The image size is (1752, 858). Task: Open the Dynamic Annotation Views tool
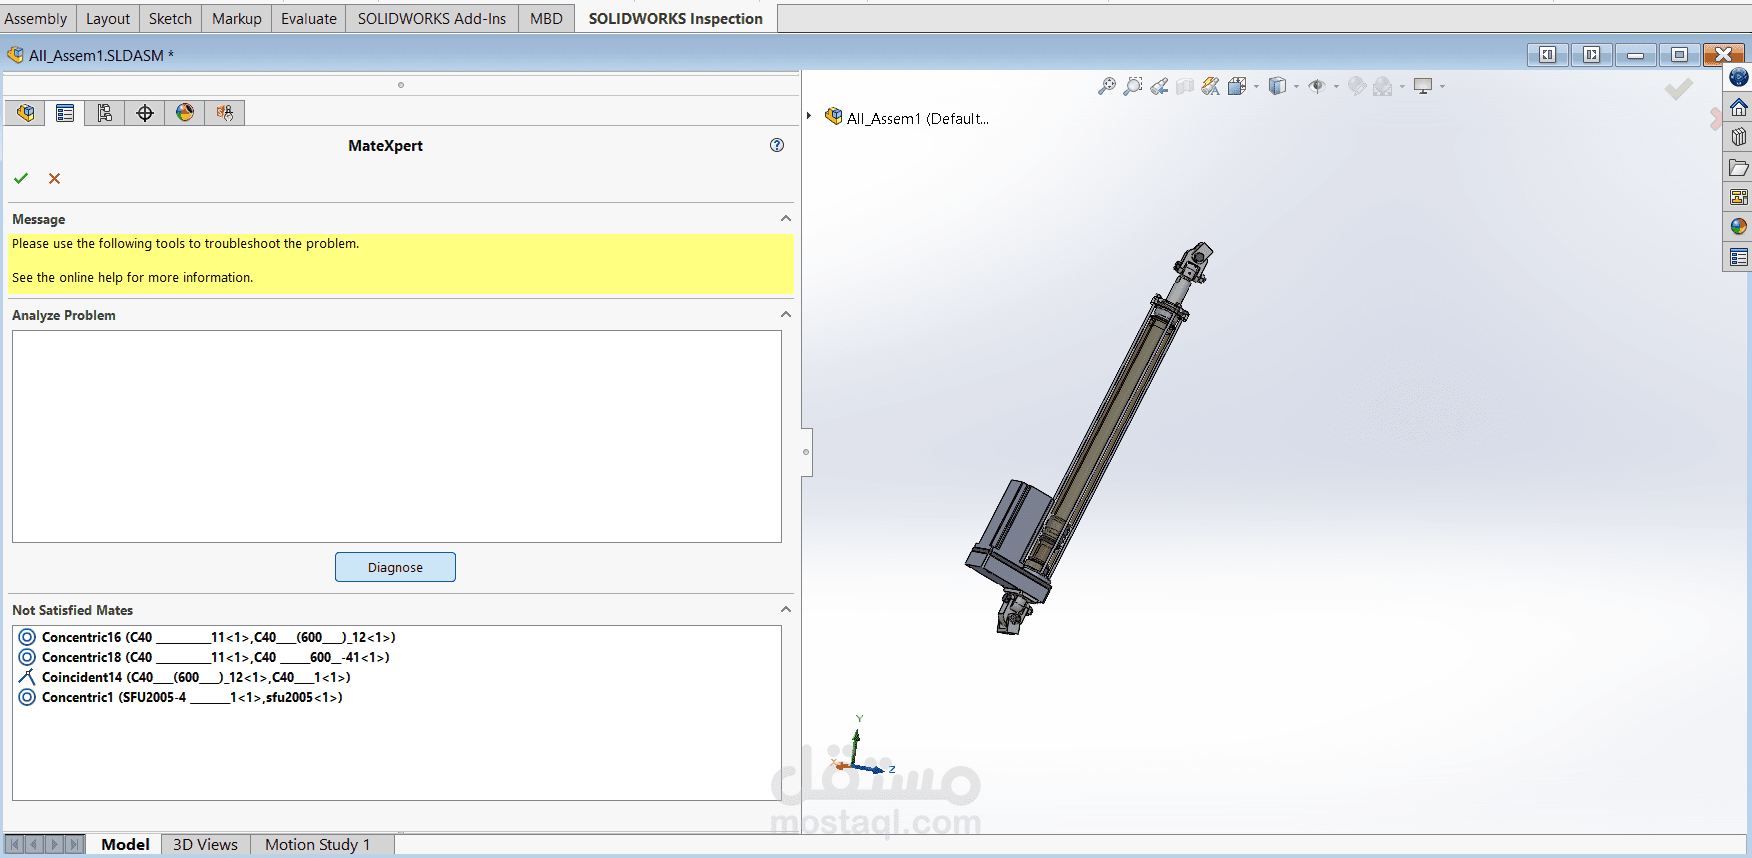pos(1211,86)
